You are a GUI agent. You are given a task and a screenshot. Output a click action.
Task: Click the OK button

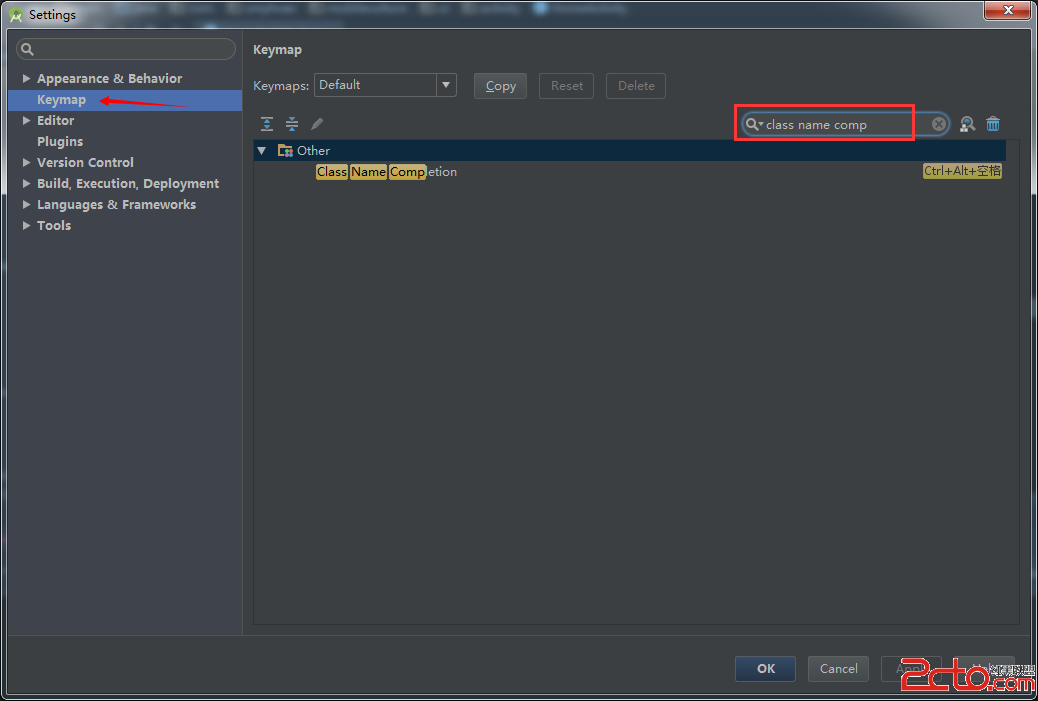coord(765,669)
